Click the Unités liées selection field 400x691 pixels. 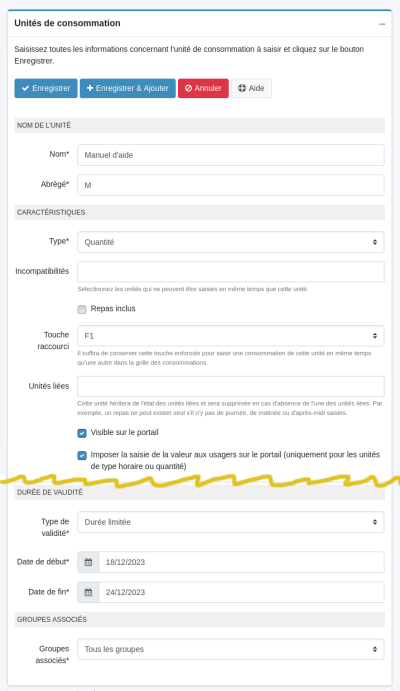tap(231, 386)
